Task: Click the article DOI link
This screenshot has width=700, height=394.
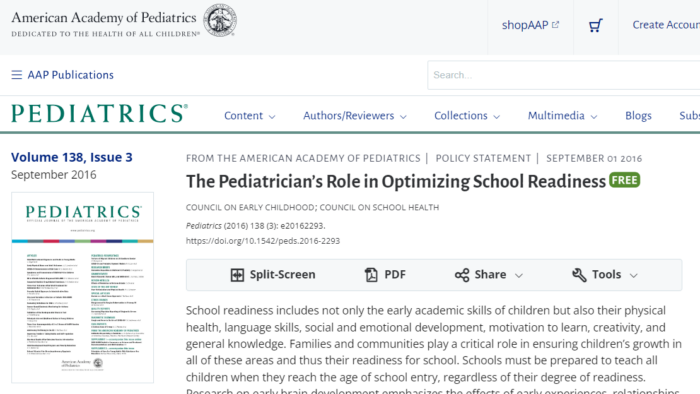Action: click(263, 241)
